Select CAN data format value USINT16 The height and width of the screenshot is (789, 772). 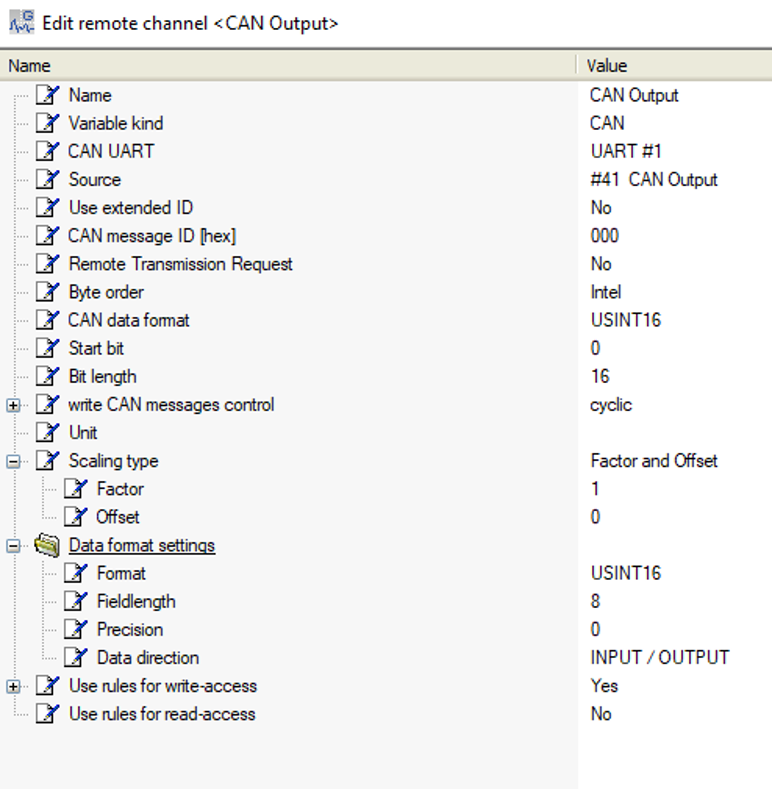point(626,321)
